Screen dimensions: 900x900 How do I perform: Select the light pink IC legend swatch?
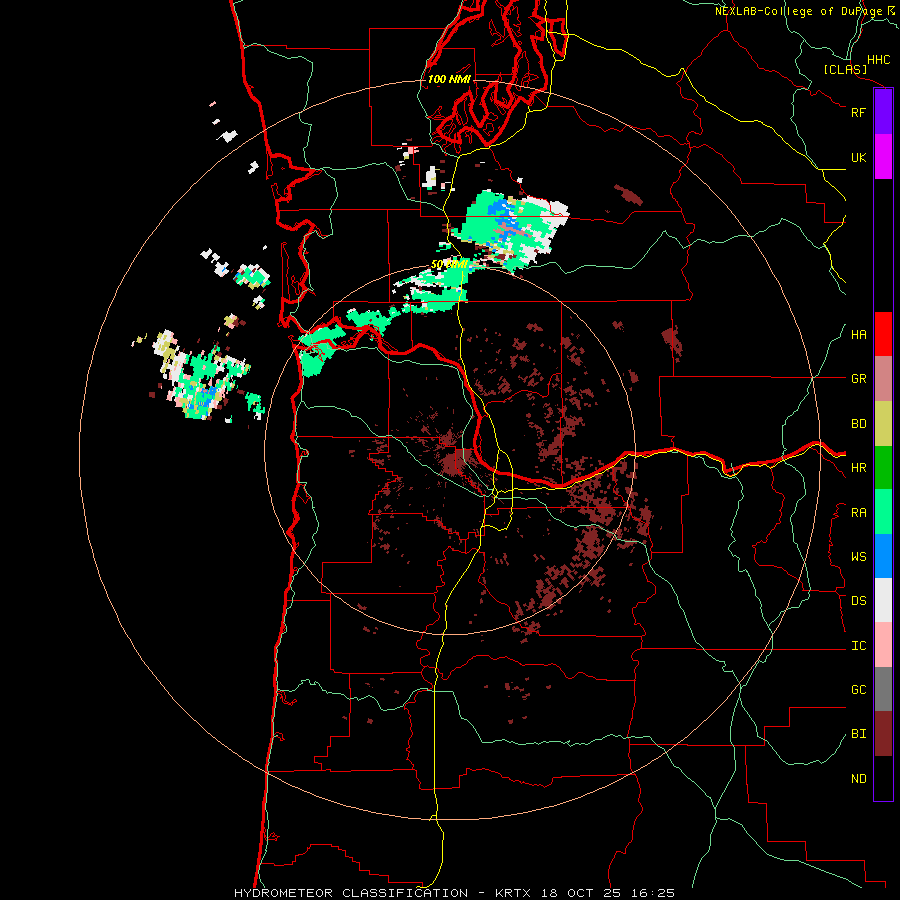883,645
